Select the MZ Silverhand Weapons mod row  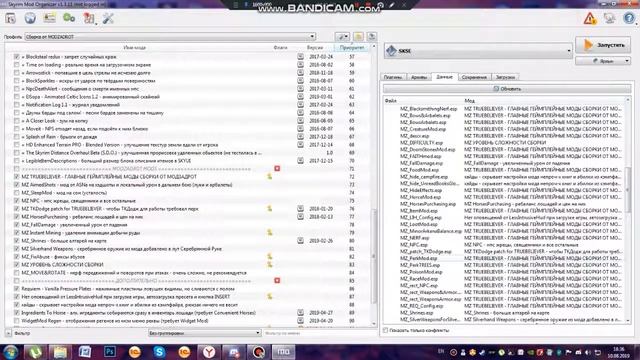(188, 249)
